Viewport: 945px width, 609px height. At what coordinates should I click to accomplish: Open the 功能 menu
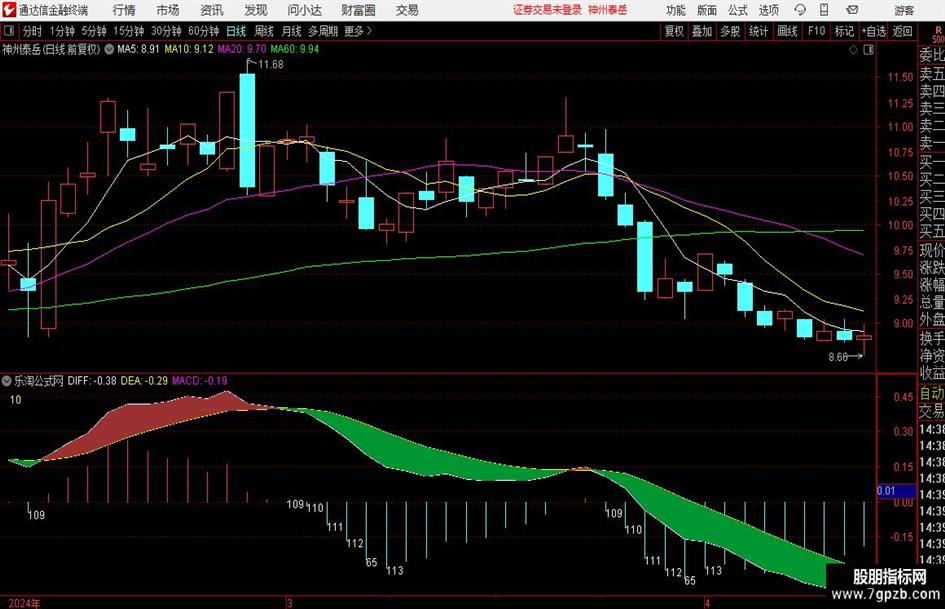[676, 10]
